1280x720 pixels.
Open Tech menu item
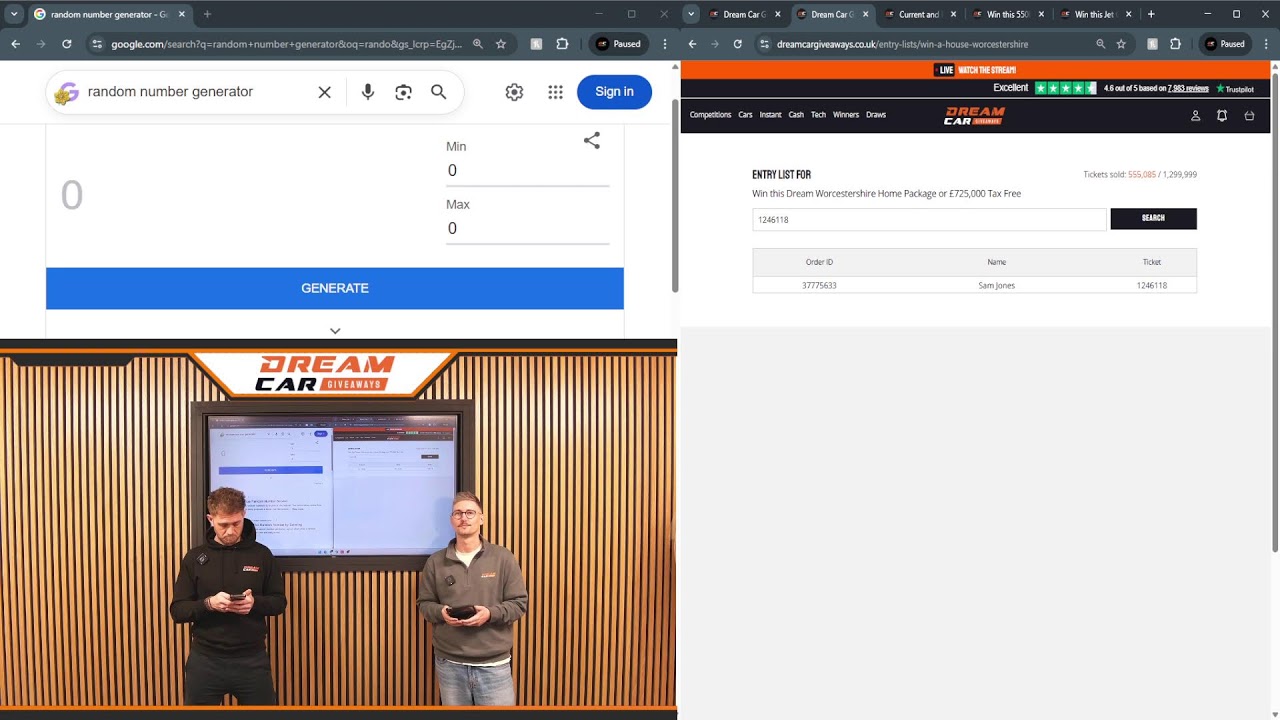click(818, 115)
